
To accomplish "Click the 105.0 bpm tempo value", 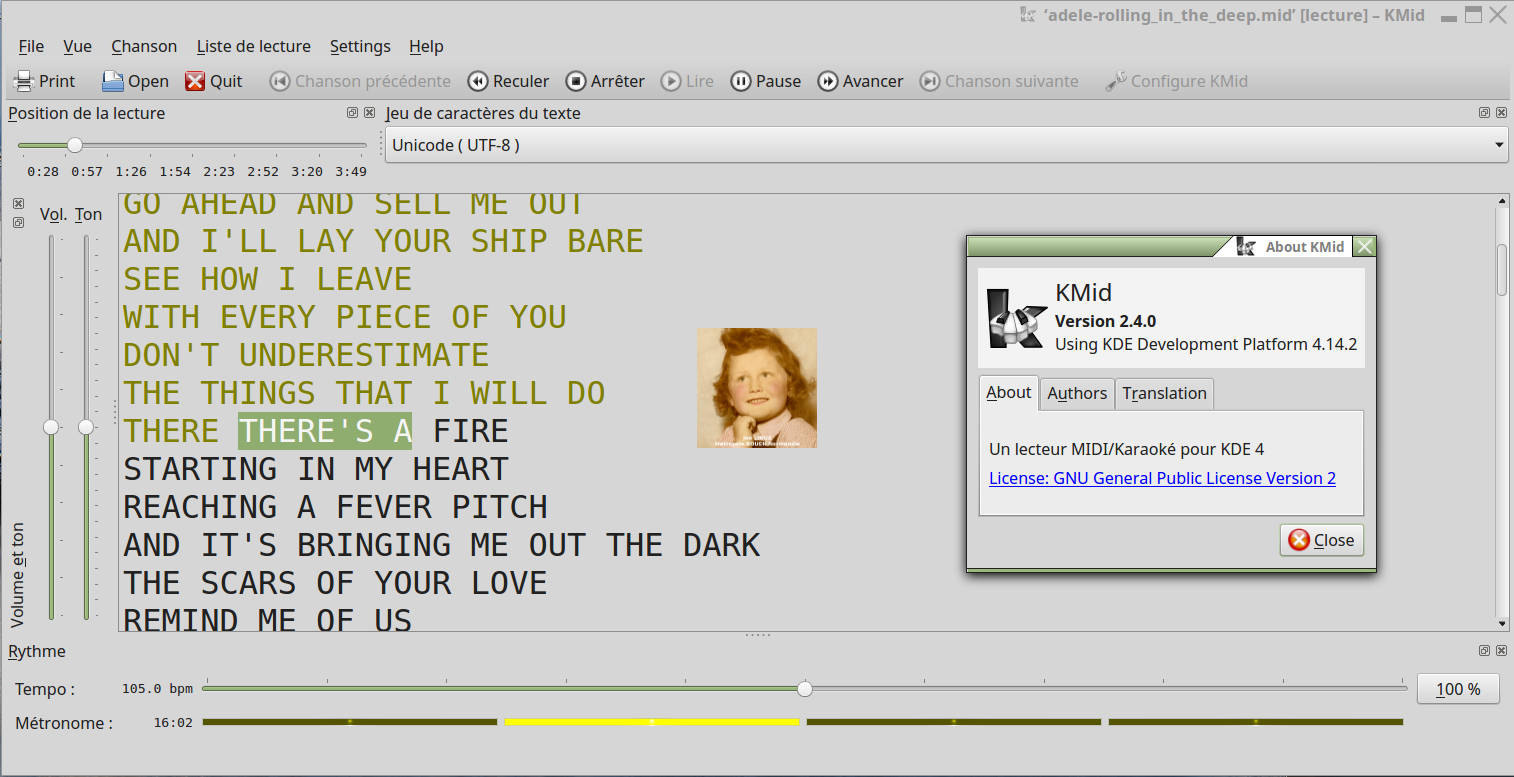I will (157, 689).
